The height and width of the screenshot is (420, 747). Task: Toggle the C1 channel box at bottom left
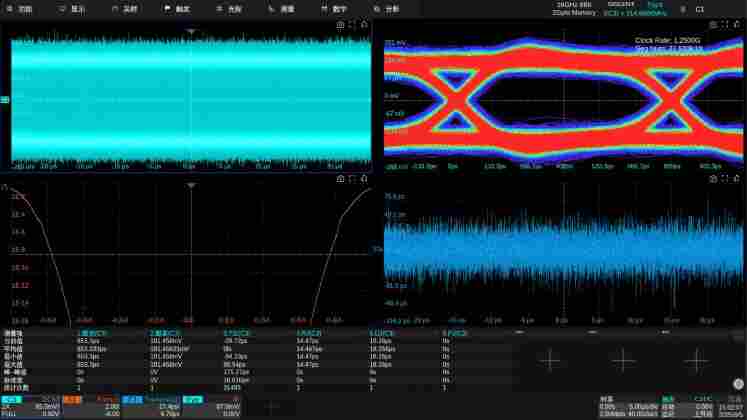30,405
